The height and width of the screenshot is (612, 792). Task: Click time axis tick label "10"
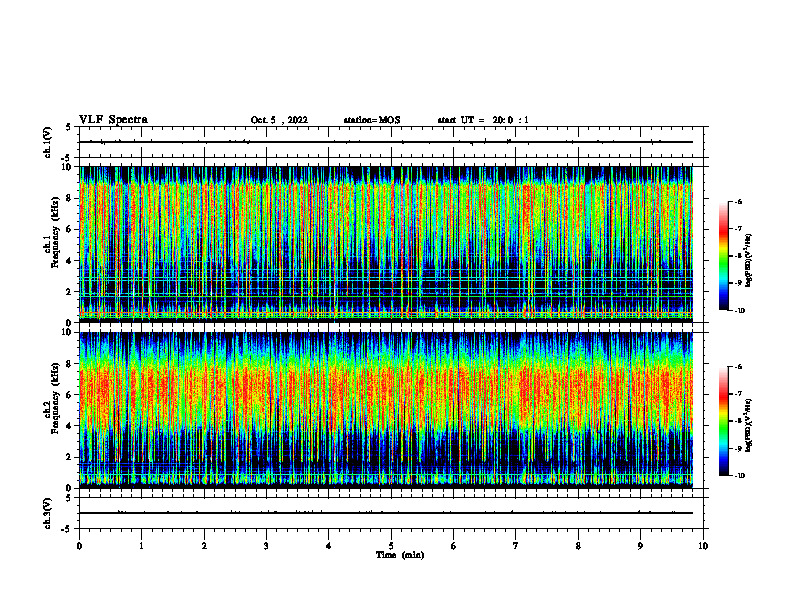703,546
